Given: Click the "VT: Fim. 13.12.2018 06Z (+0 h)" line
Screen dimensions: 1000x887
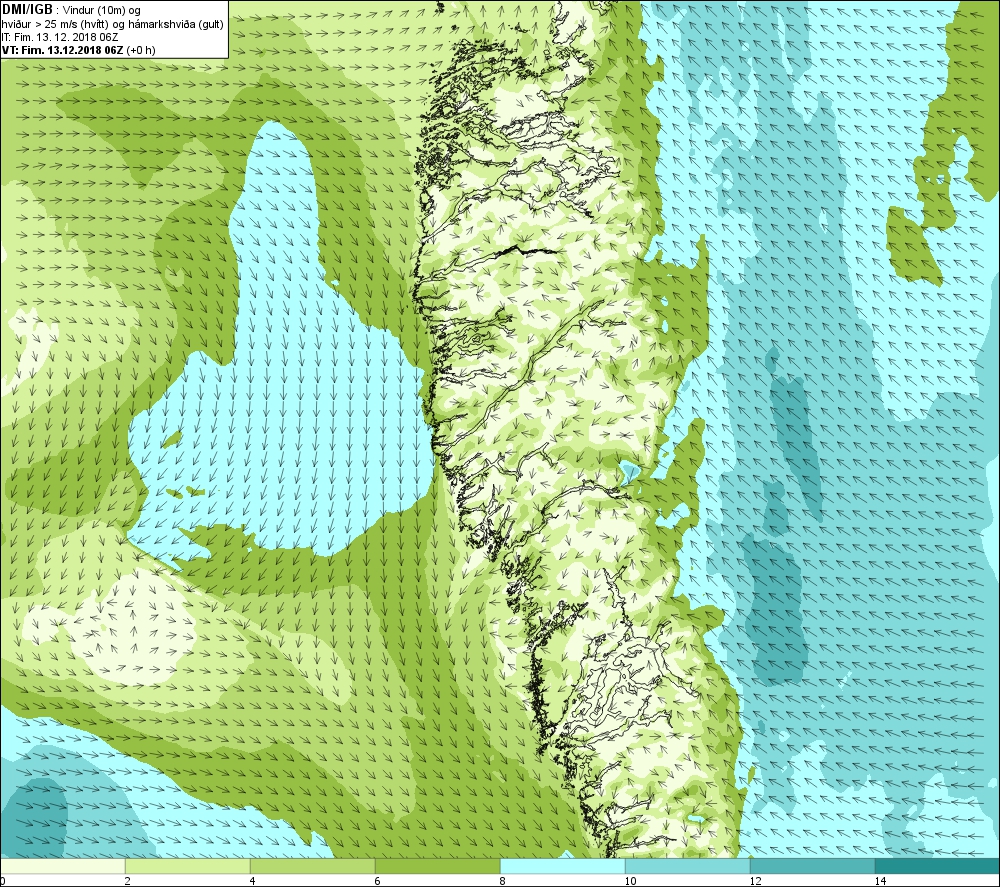Looking at the screenshot, I should 78,50.
